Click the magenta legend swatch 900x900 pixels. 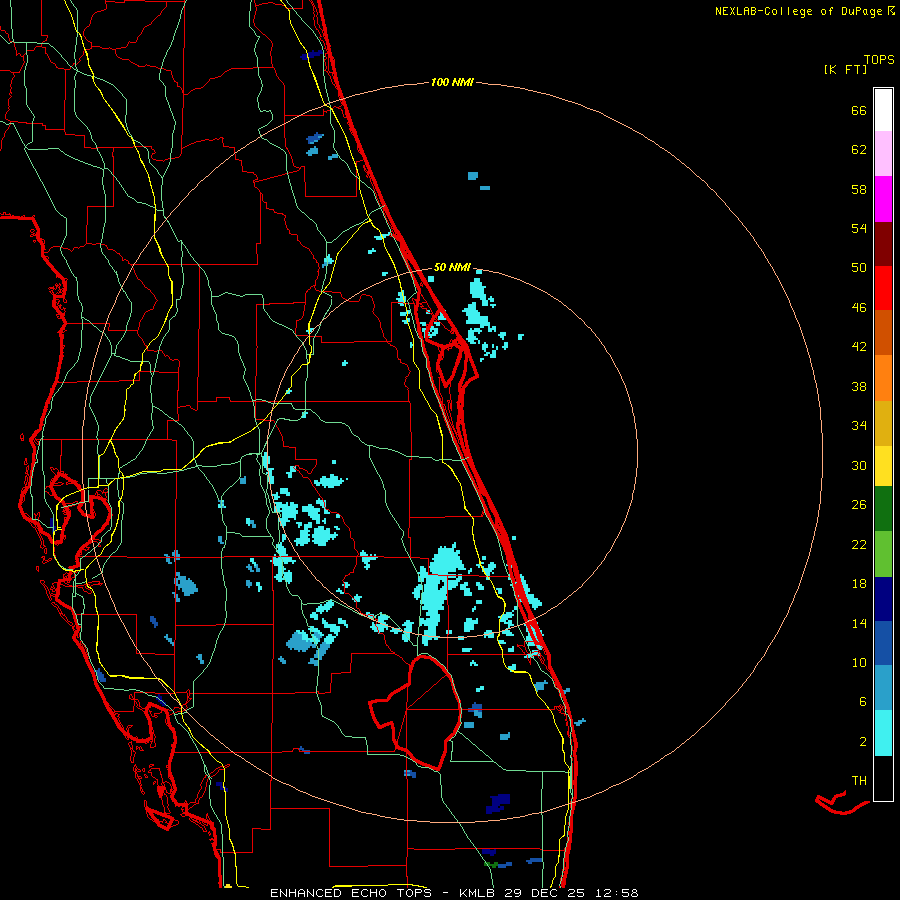pyautogui.click(x=883, y=199)
